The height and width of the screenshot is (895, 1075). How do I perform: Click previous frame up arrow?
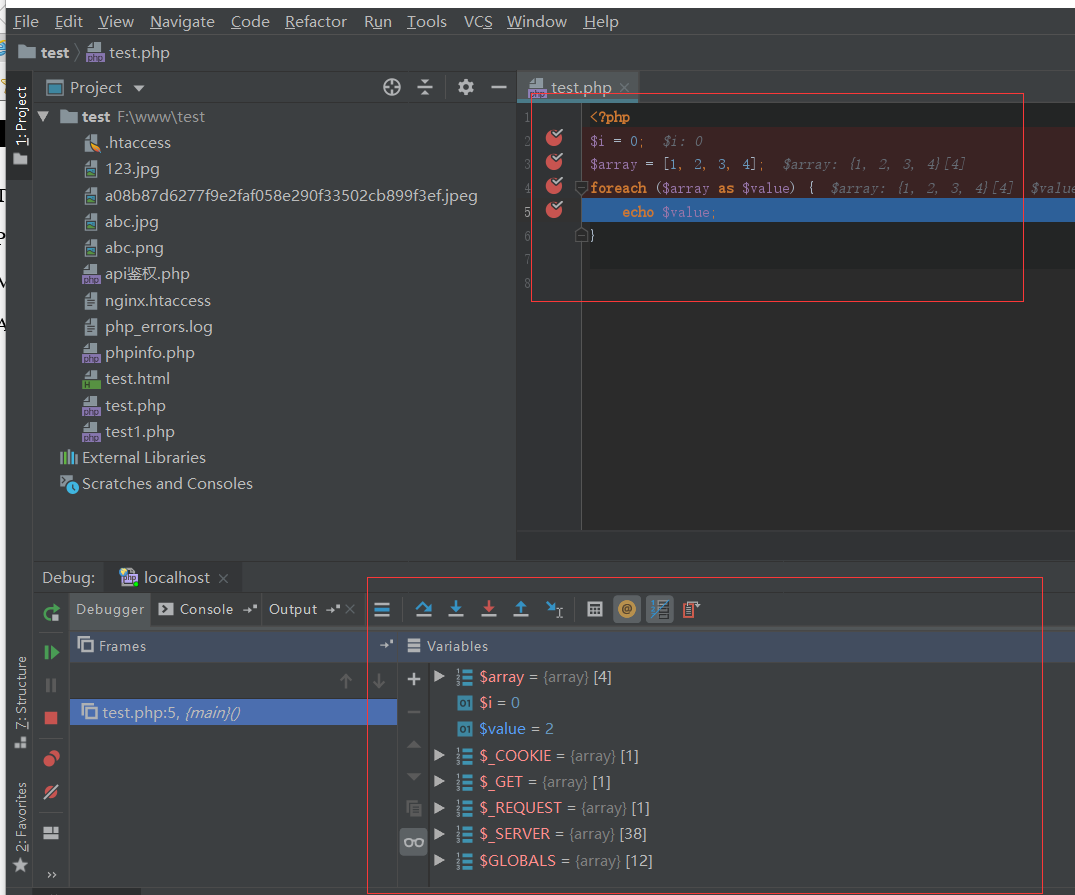(x=346, y=681)
